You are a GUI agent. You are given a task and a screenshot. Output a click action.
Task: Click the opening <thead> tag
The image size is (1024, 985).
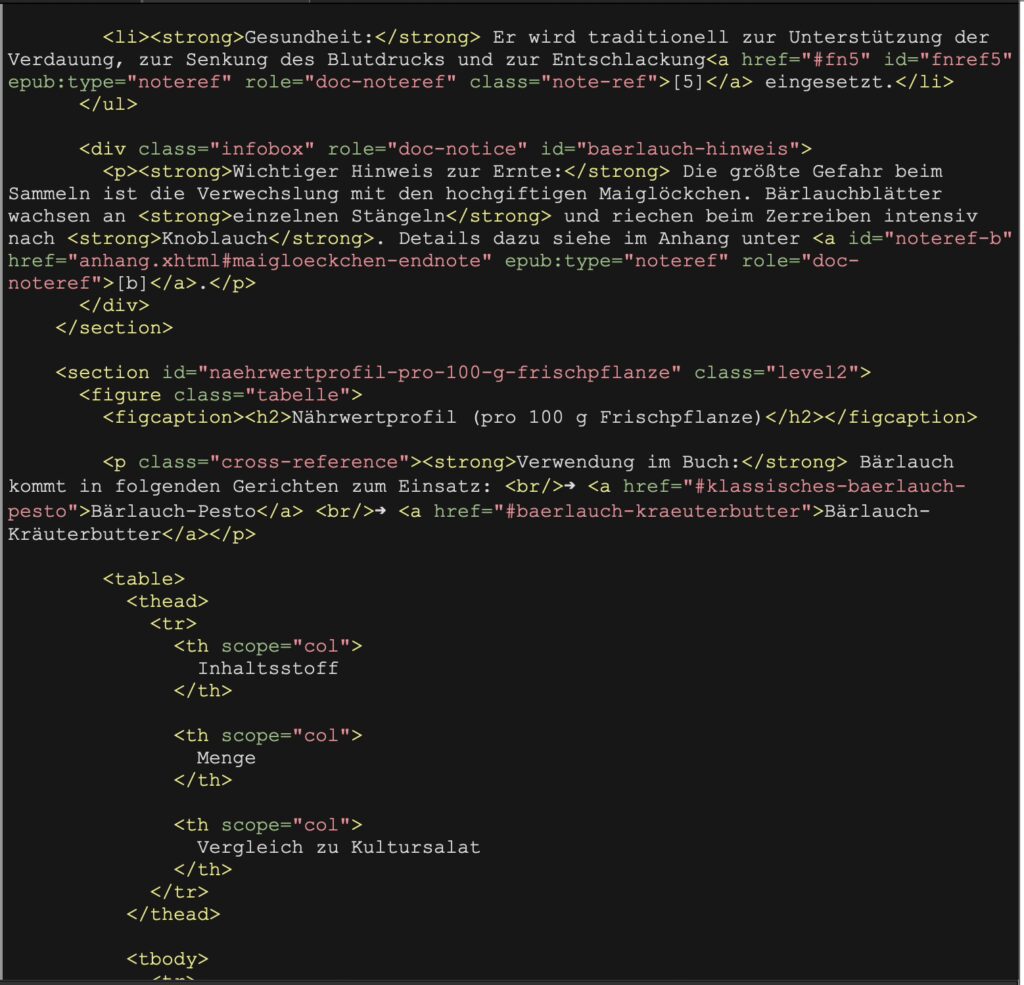(x=167, y=601)
